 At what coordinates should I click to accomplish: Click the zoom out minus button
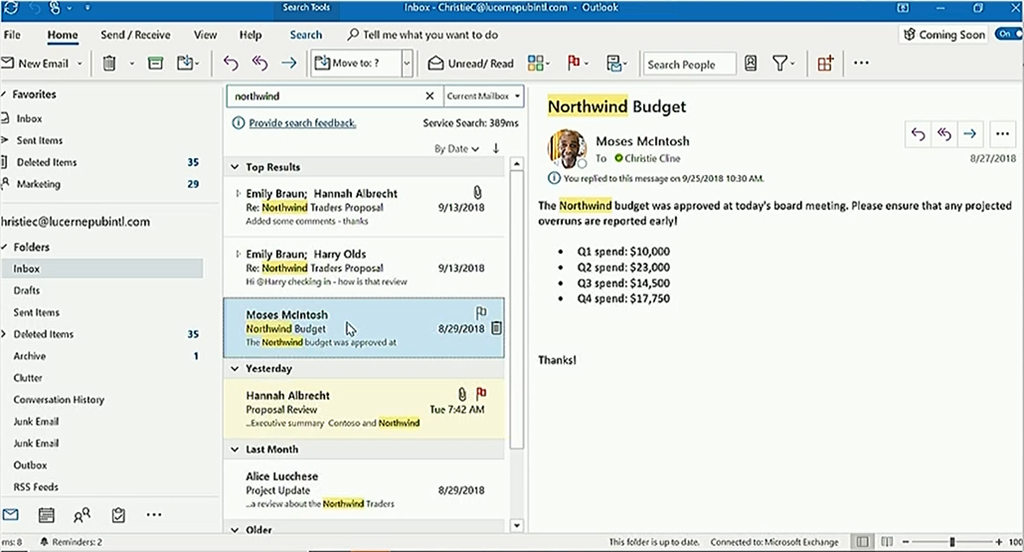click(906, 542)
